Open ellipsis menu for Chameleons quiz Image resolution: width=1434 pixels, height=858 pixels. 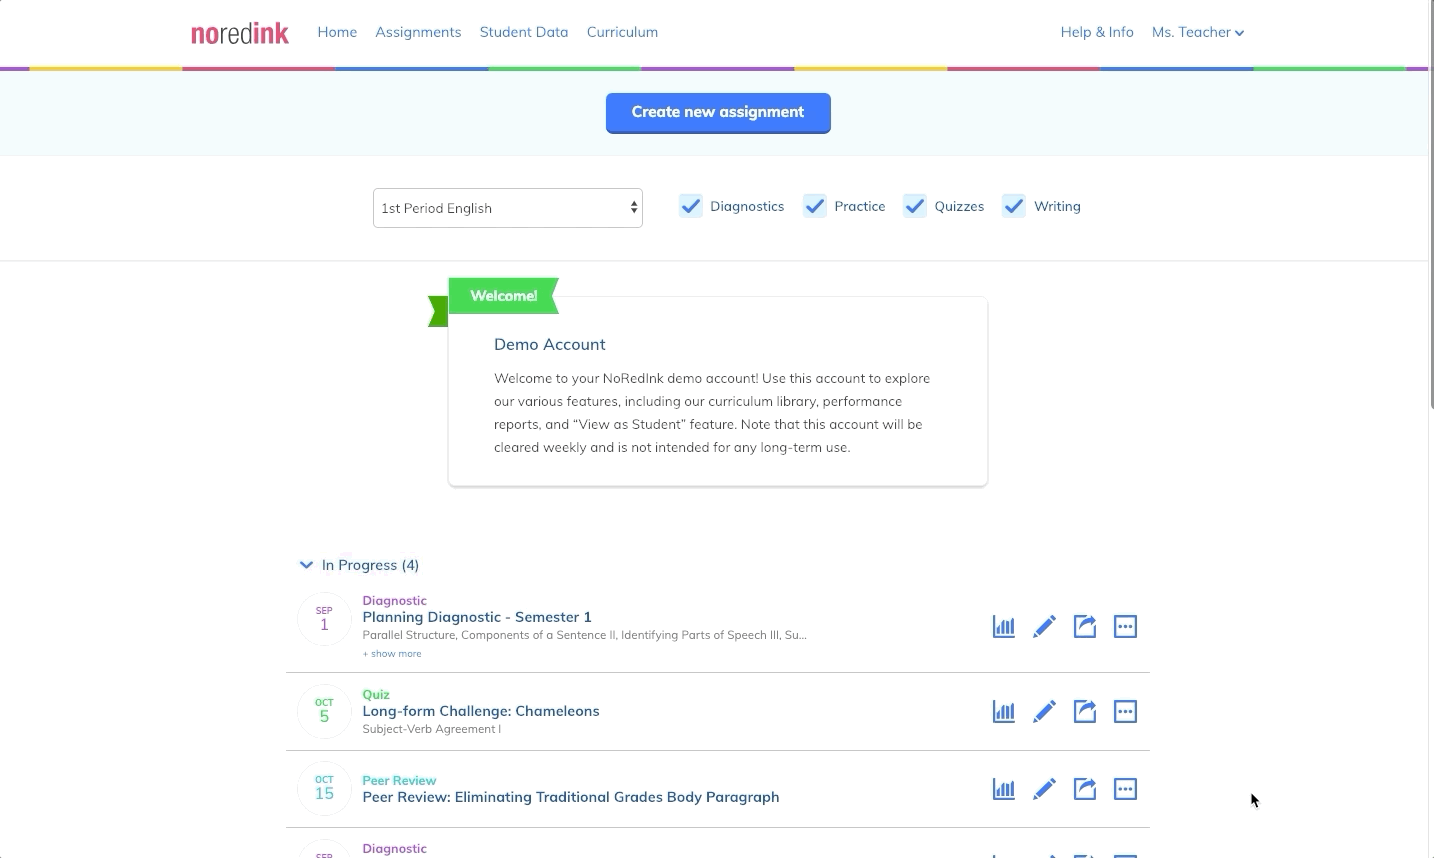point(1125,712)
